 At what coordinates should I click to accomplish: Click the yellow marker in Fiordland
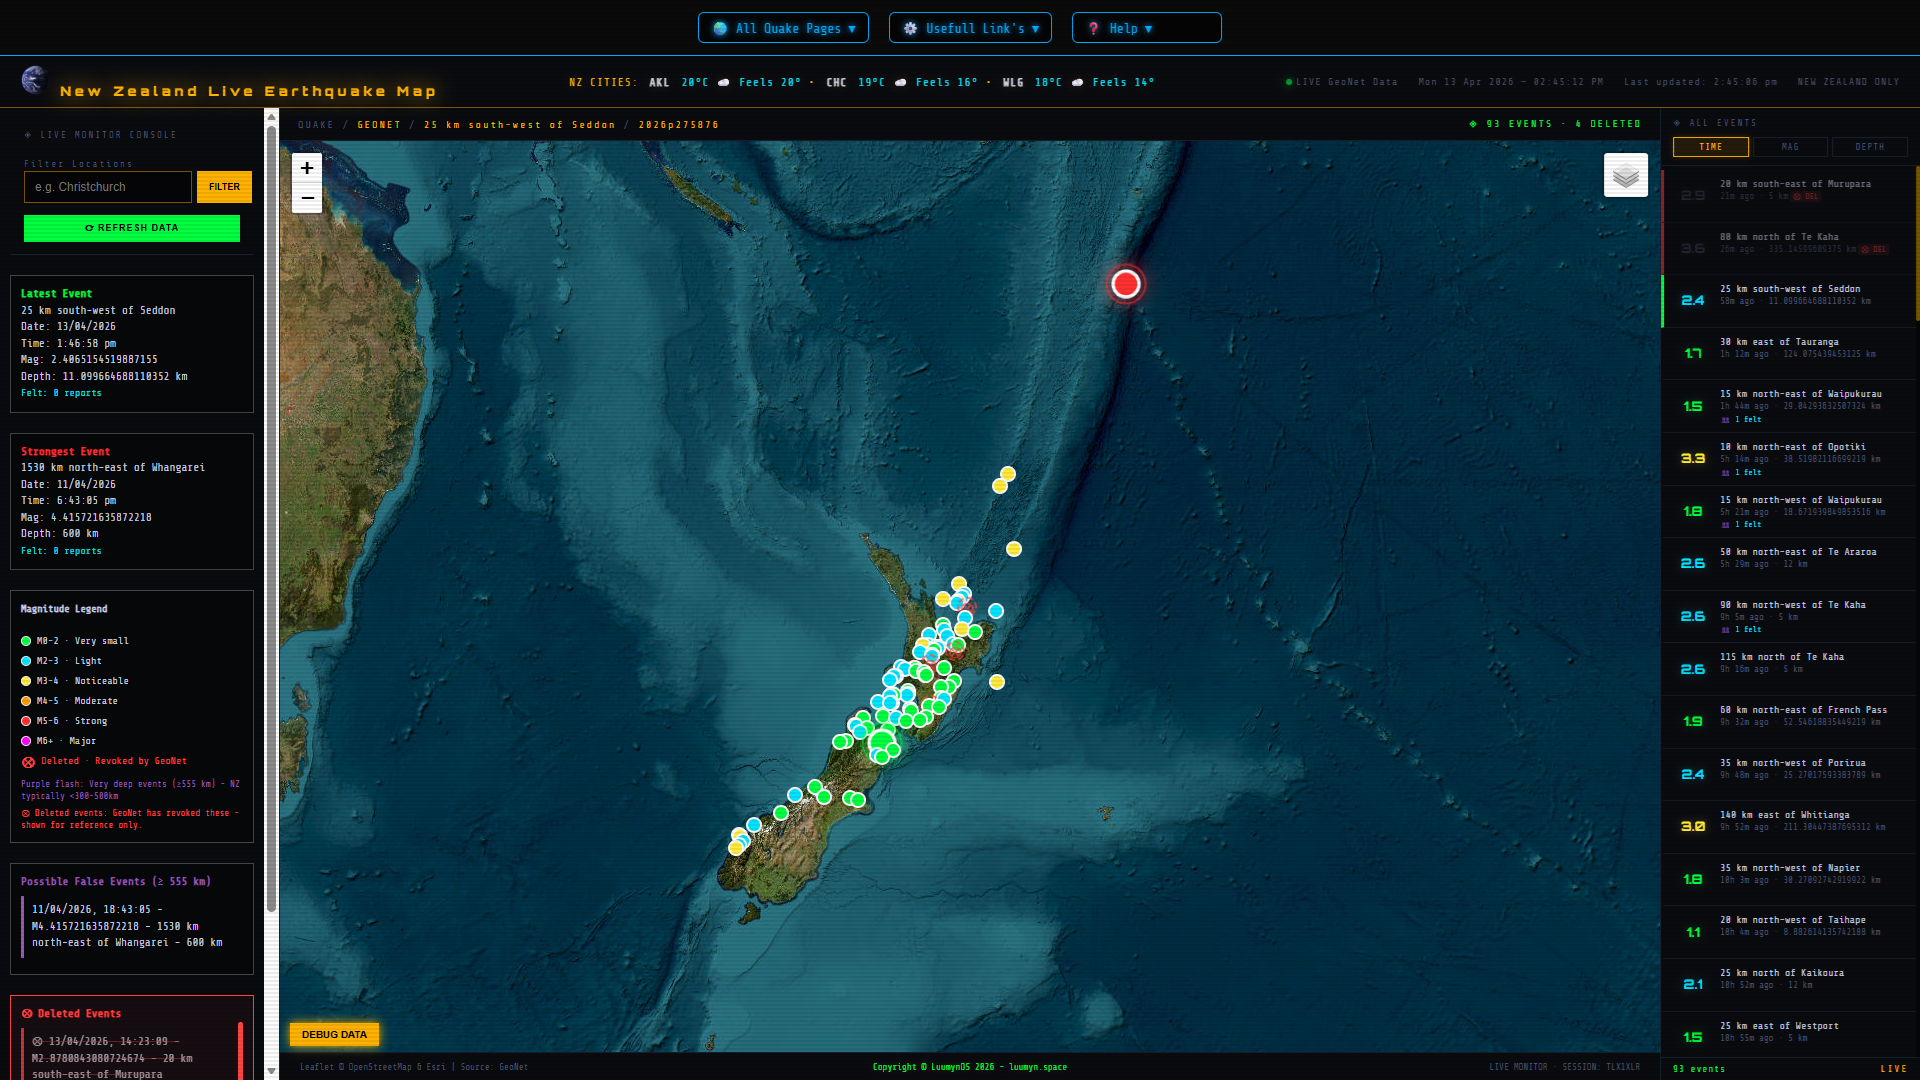pos(736,848)
